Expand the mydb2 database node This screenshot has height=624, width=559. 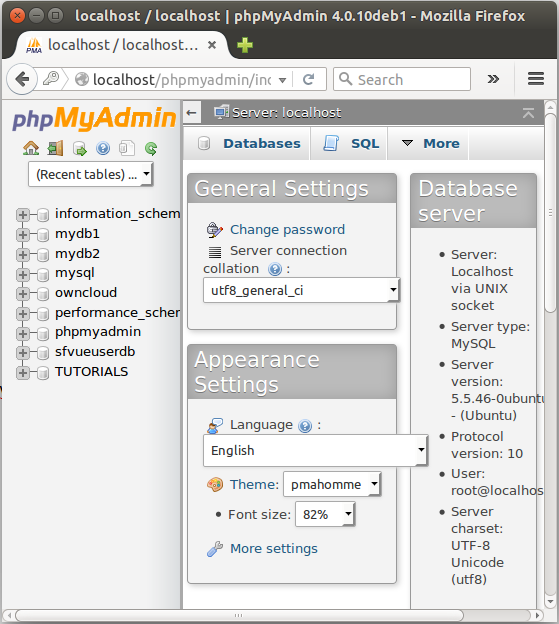23,255
